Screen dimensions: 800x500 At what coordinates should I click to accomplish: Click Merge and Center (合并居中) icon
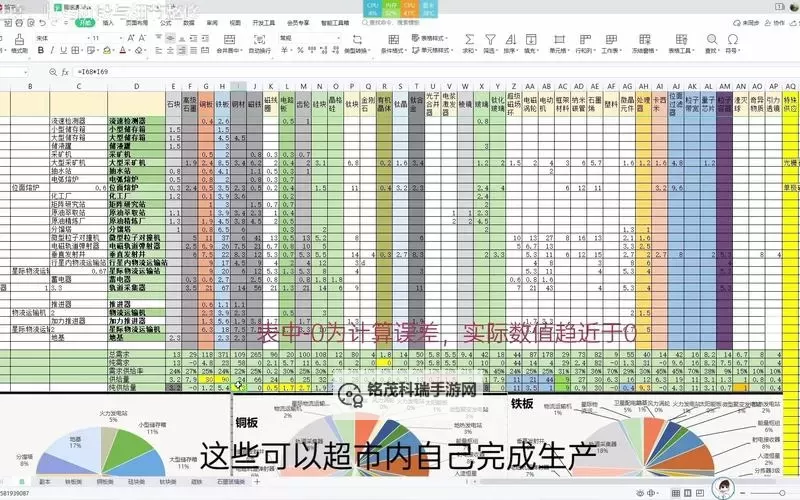[x=230, y=40]
